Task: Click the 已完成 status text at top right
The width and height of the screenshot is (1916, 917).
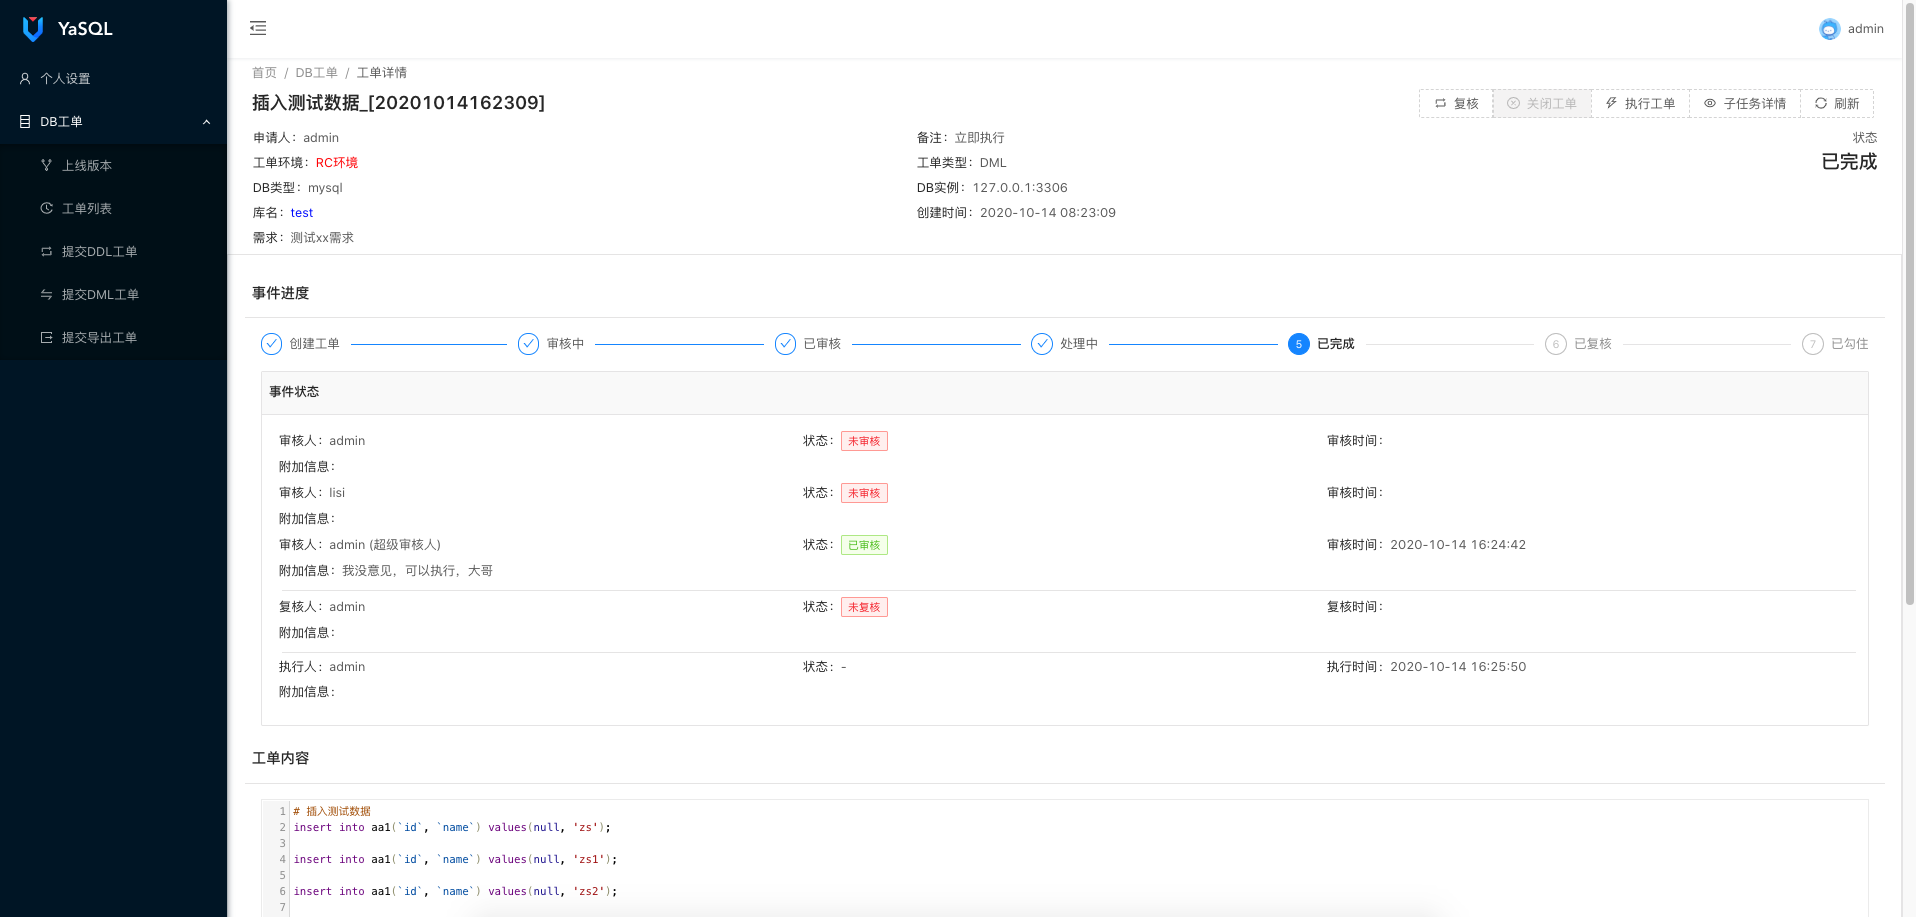Action: (1849, 162)
